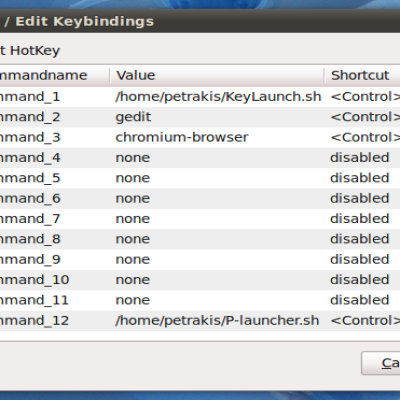400x400 pixels.
Task: Click the none value for command_9
Action: click(133, 260)
